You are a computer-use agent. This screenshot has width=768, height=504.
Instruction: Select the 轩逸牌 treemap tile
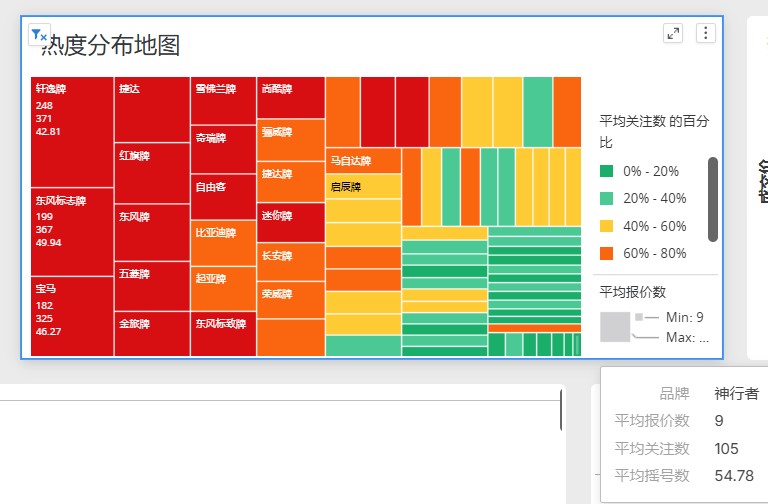pyautogui.click(x=72, y=130)
